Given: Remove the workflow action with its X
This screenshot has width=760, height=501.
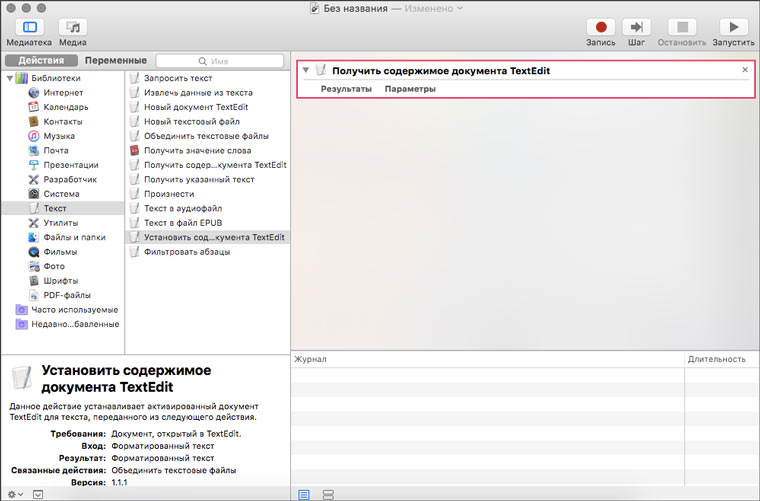Looking at the screenshot, I should (745, 70).
